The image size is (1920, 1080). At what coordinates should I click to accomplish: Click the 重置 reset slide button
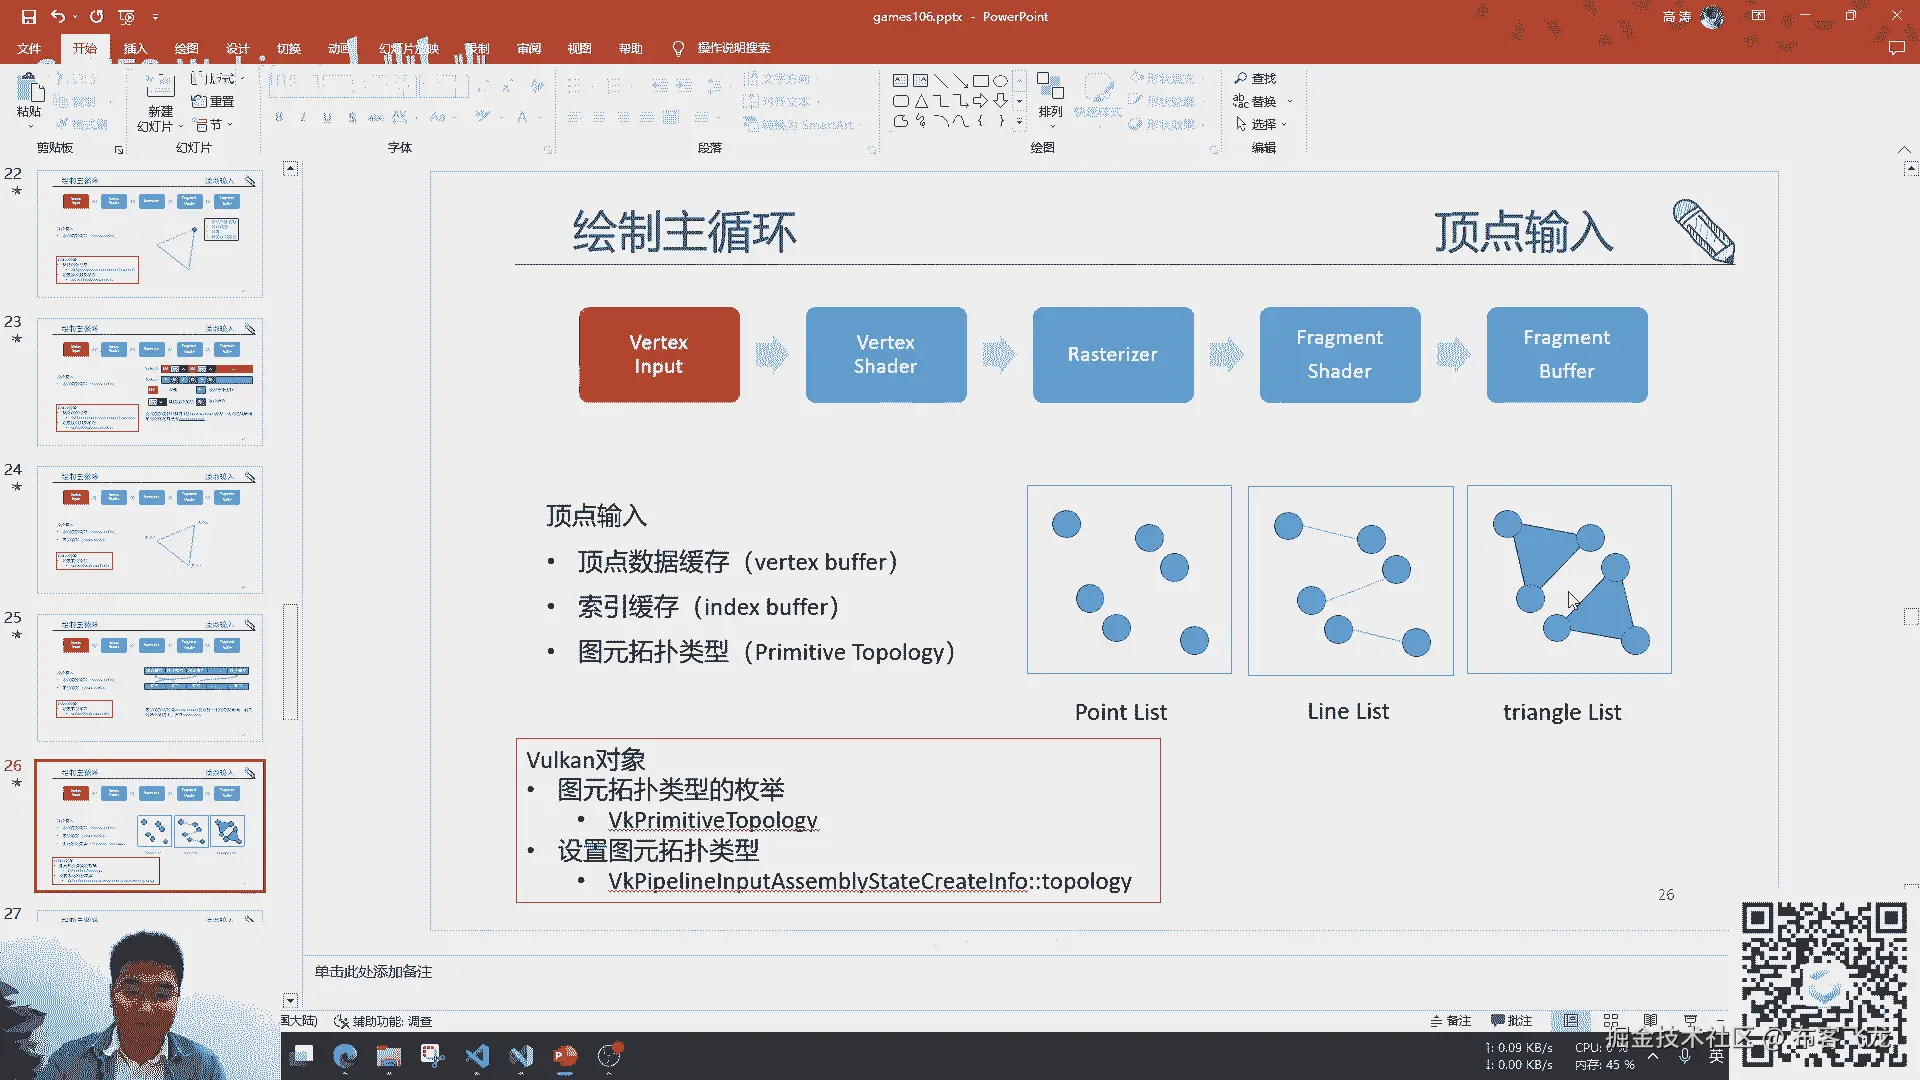point(213,101)
